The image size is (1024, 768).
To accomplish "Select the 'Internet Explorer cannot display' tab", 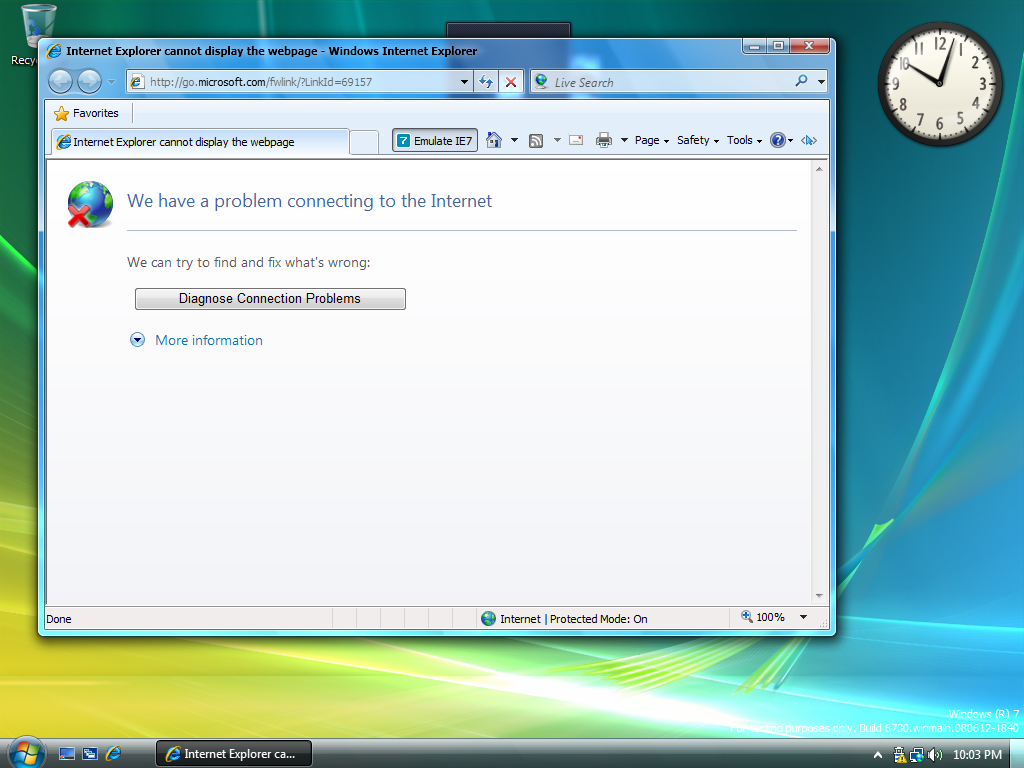I will (x=200, y=142).
